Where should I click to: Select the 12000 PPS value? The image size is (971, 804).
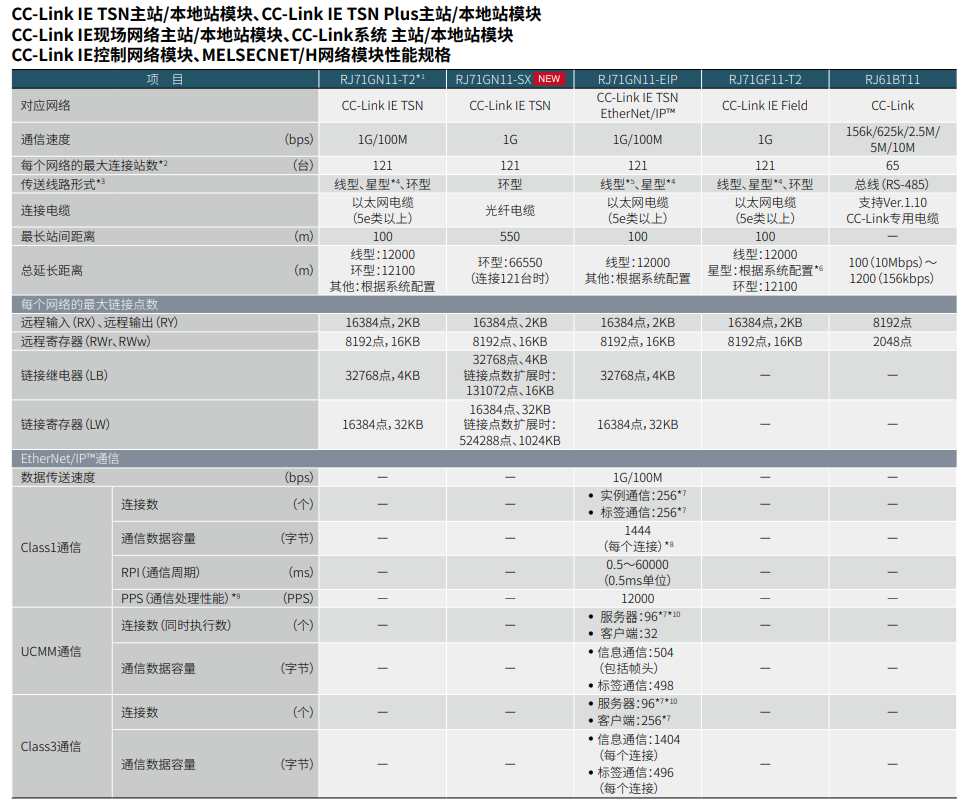pyautogui.click(x=637, y=598)
